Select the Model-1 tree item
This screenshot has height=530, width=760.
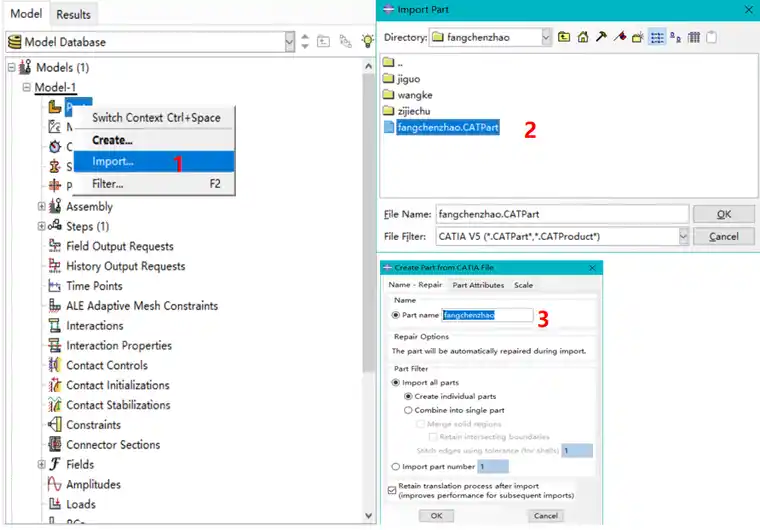pos(55,87)
